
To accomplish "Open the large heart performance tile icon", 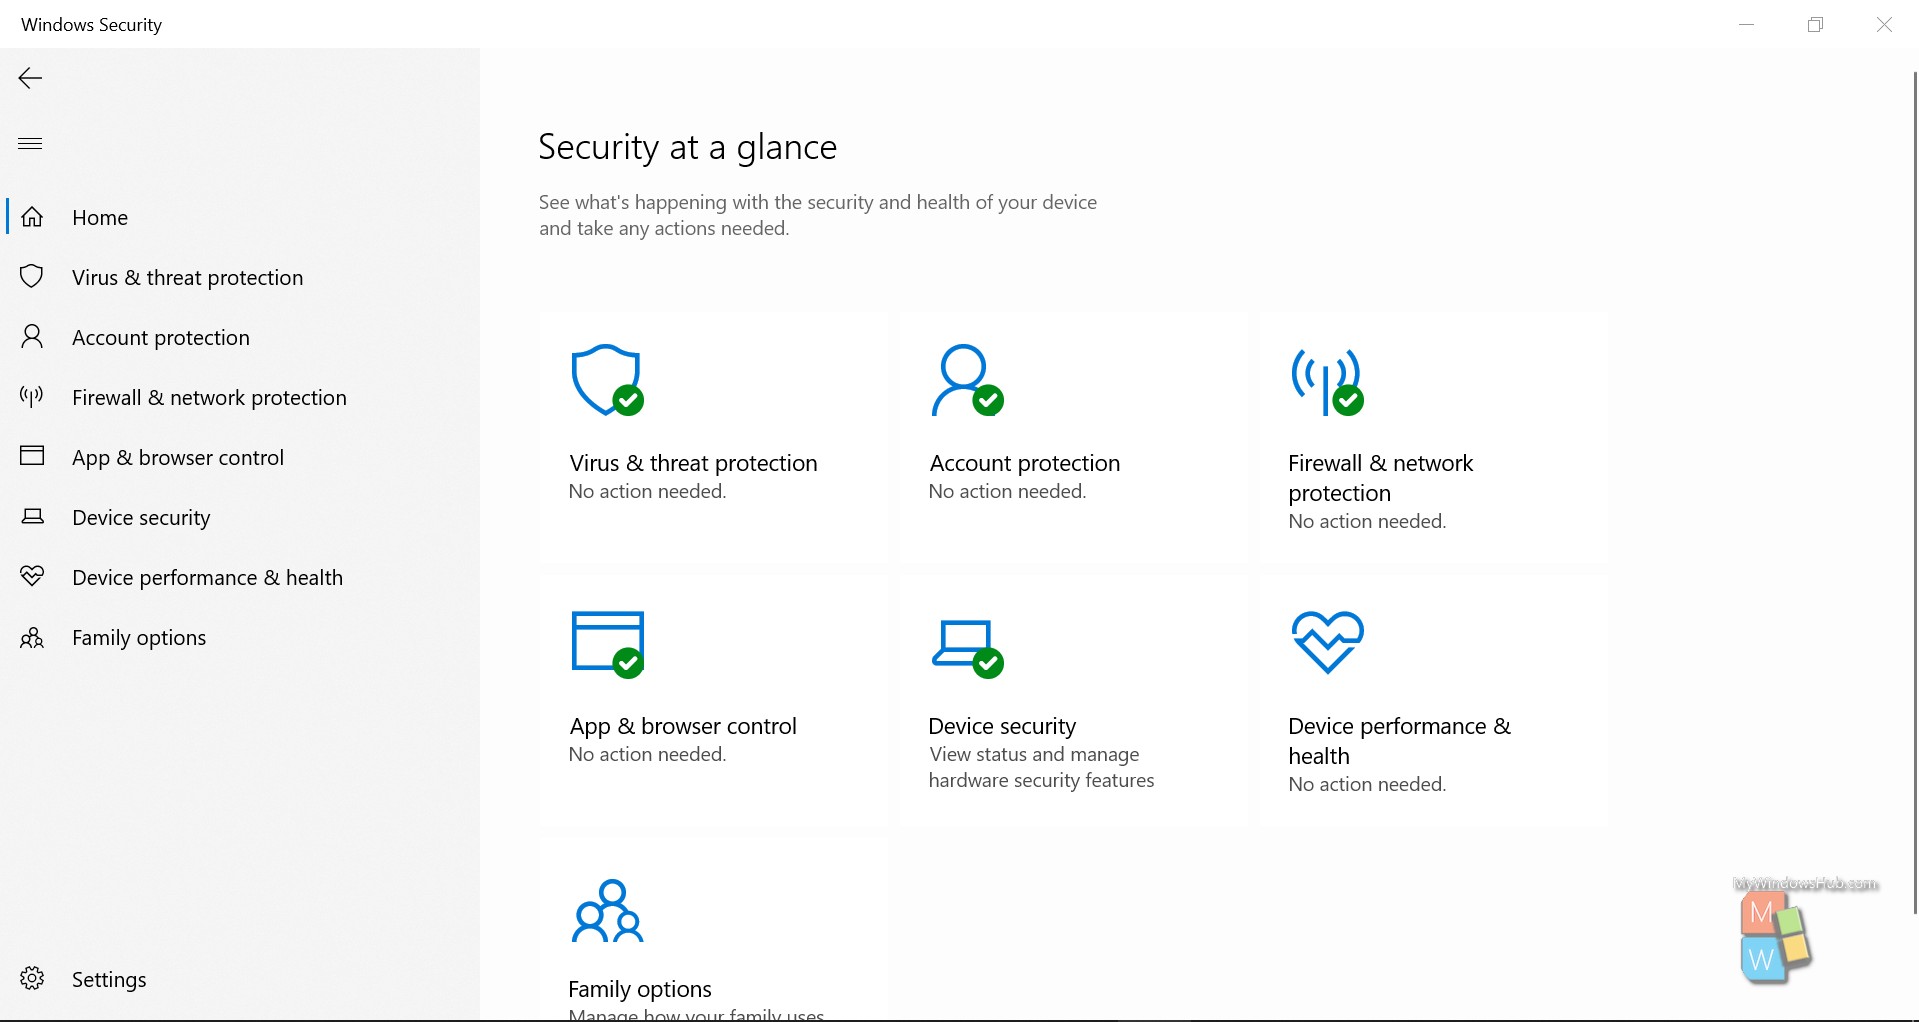I will tap(1327, 642).
